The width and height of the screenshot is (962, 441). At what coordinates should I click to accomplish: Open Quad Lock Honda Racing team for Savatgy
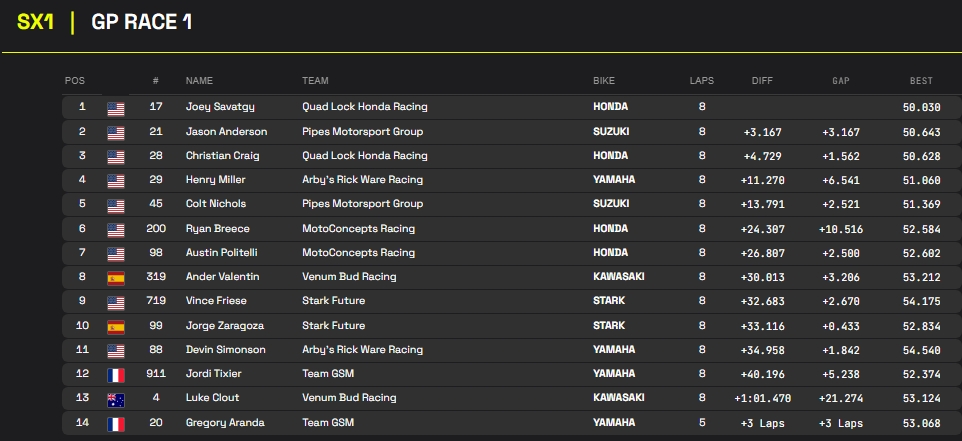click(x=364, y=107)
